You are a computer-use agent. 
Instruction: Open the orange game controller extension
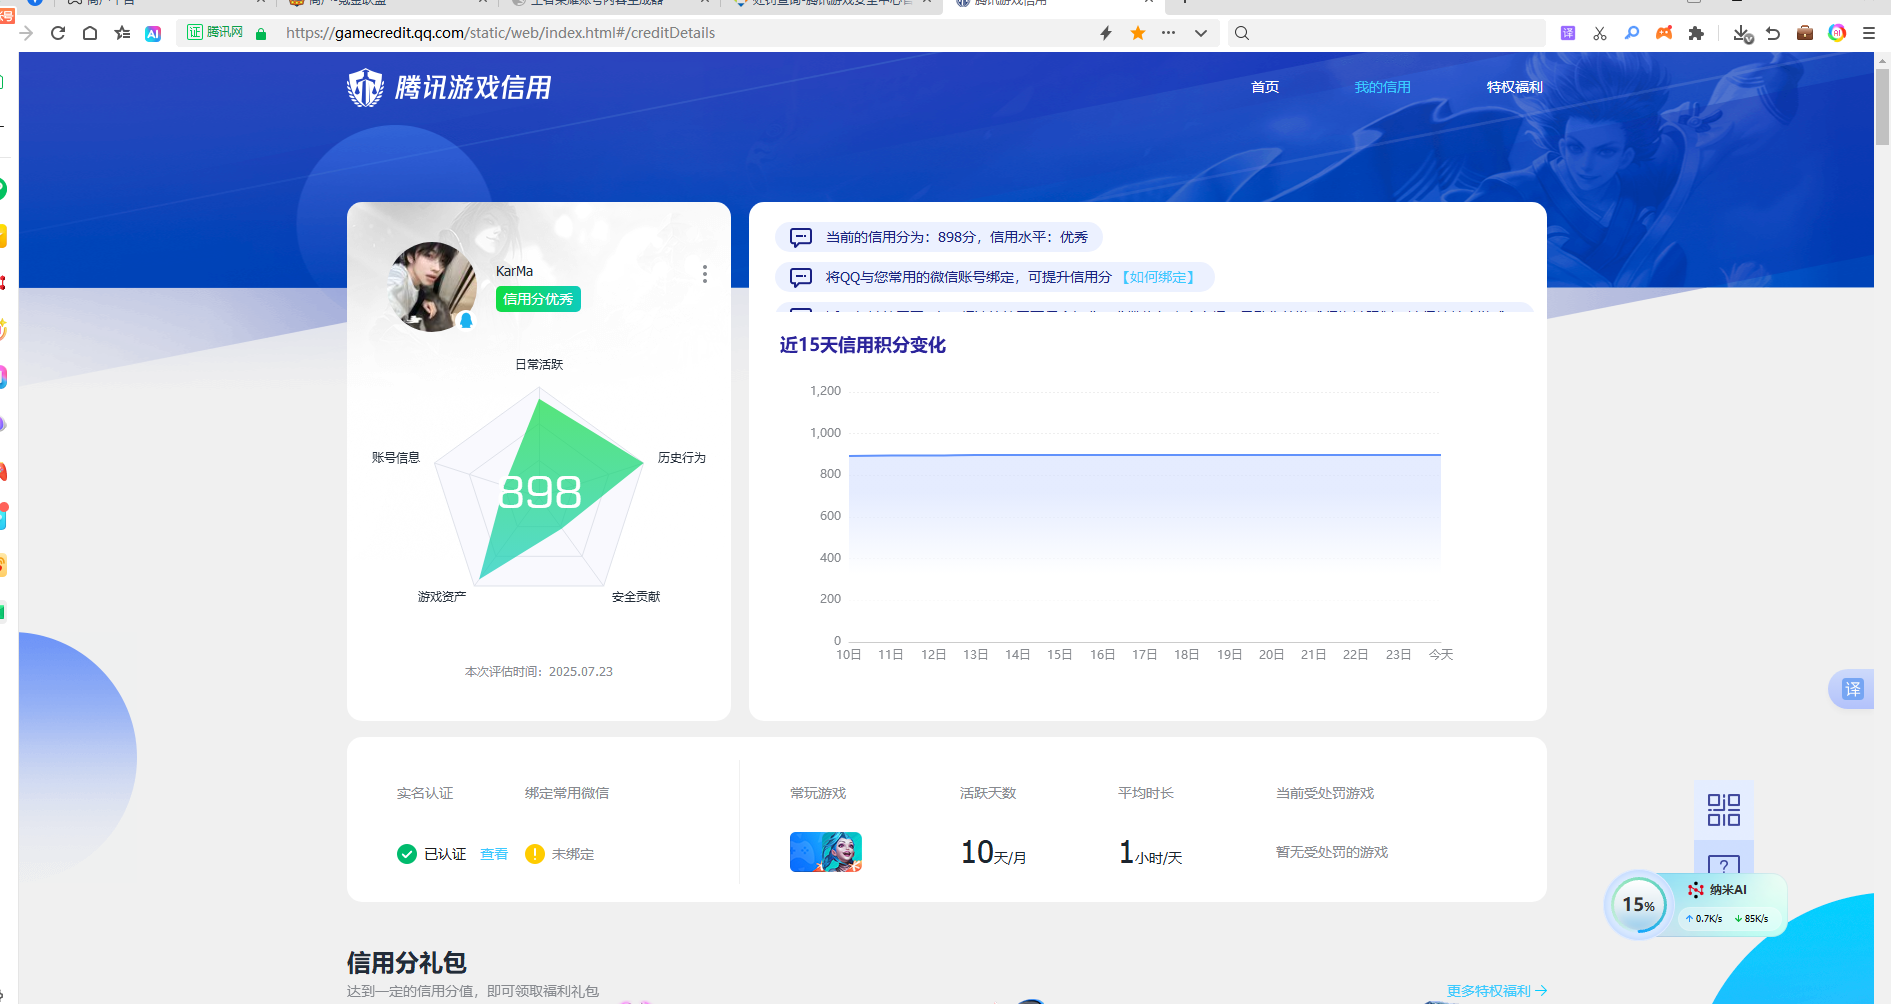(x=1664, y=33)
